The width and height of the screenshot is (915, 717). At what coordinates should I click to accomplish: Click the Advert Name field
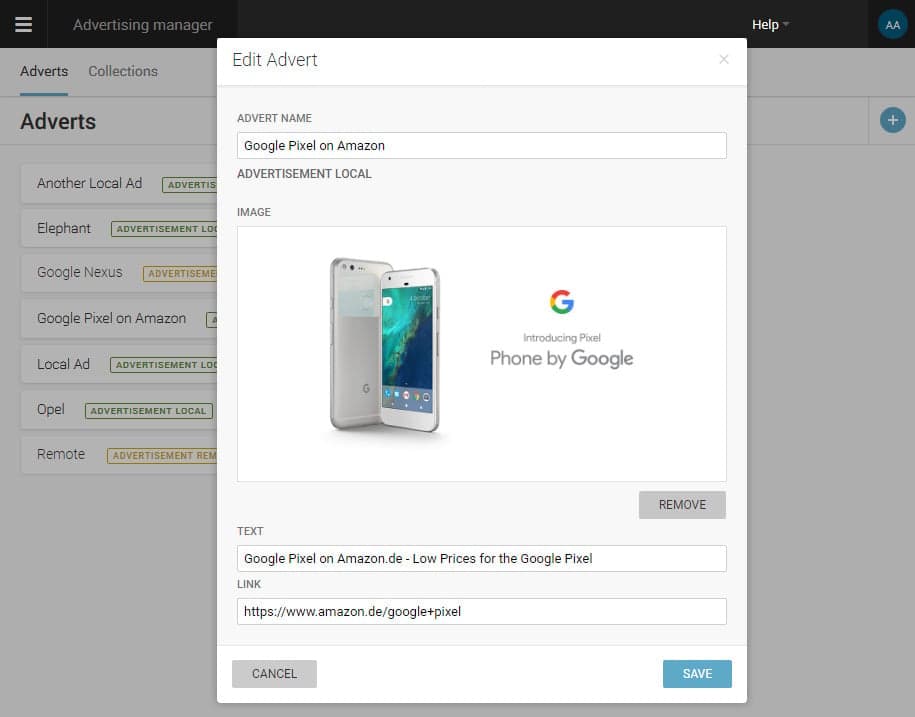point(481,145)
